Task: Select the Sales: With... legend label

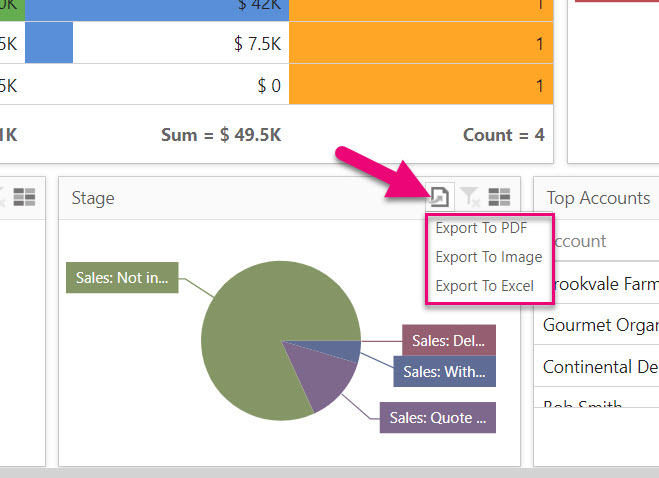Action: click(445, 371)
